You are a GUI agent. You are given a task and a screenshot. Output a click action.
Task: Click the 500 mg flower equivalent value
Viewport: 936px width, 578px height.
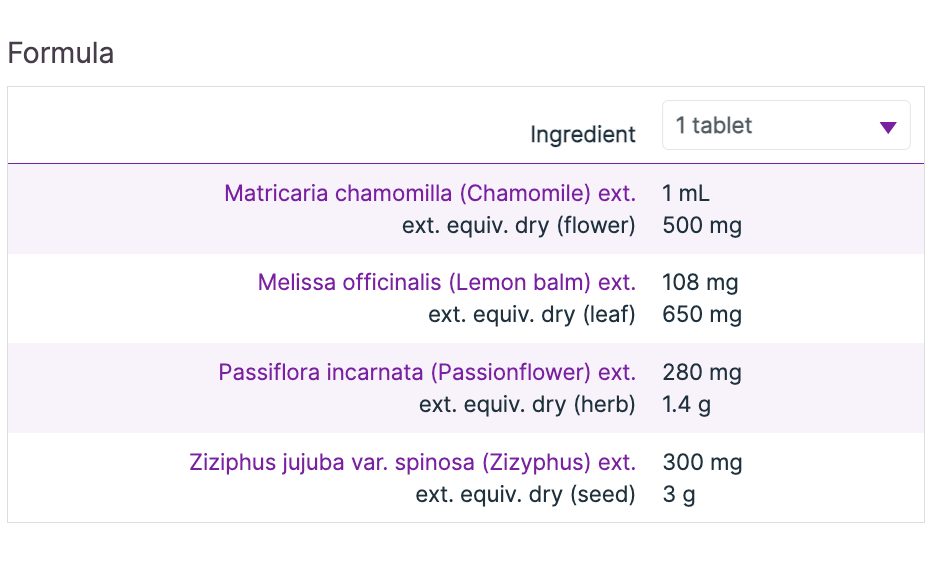click(x=702, y=225)
